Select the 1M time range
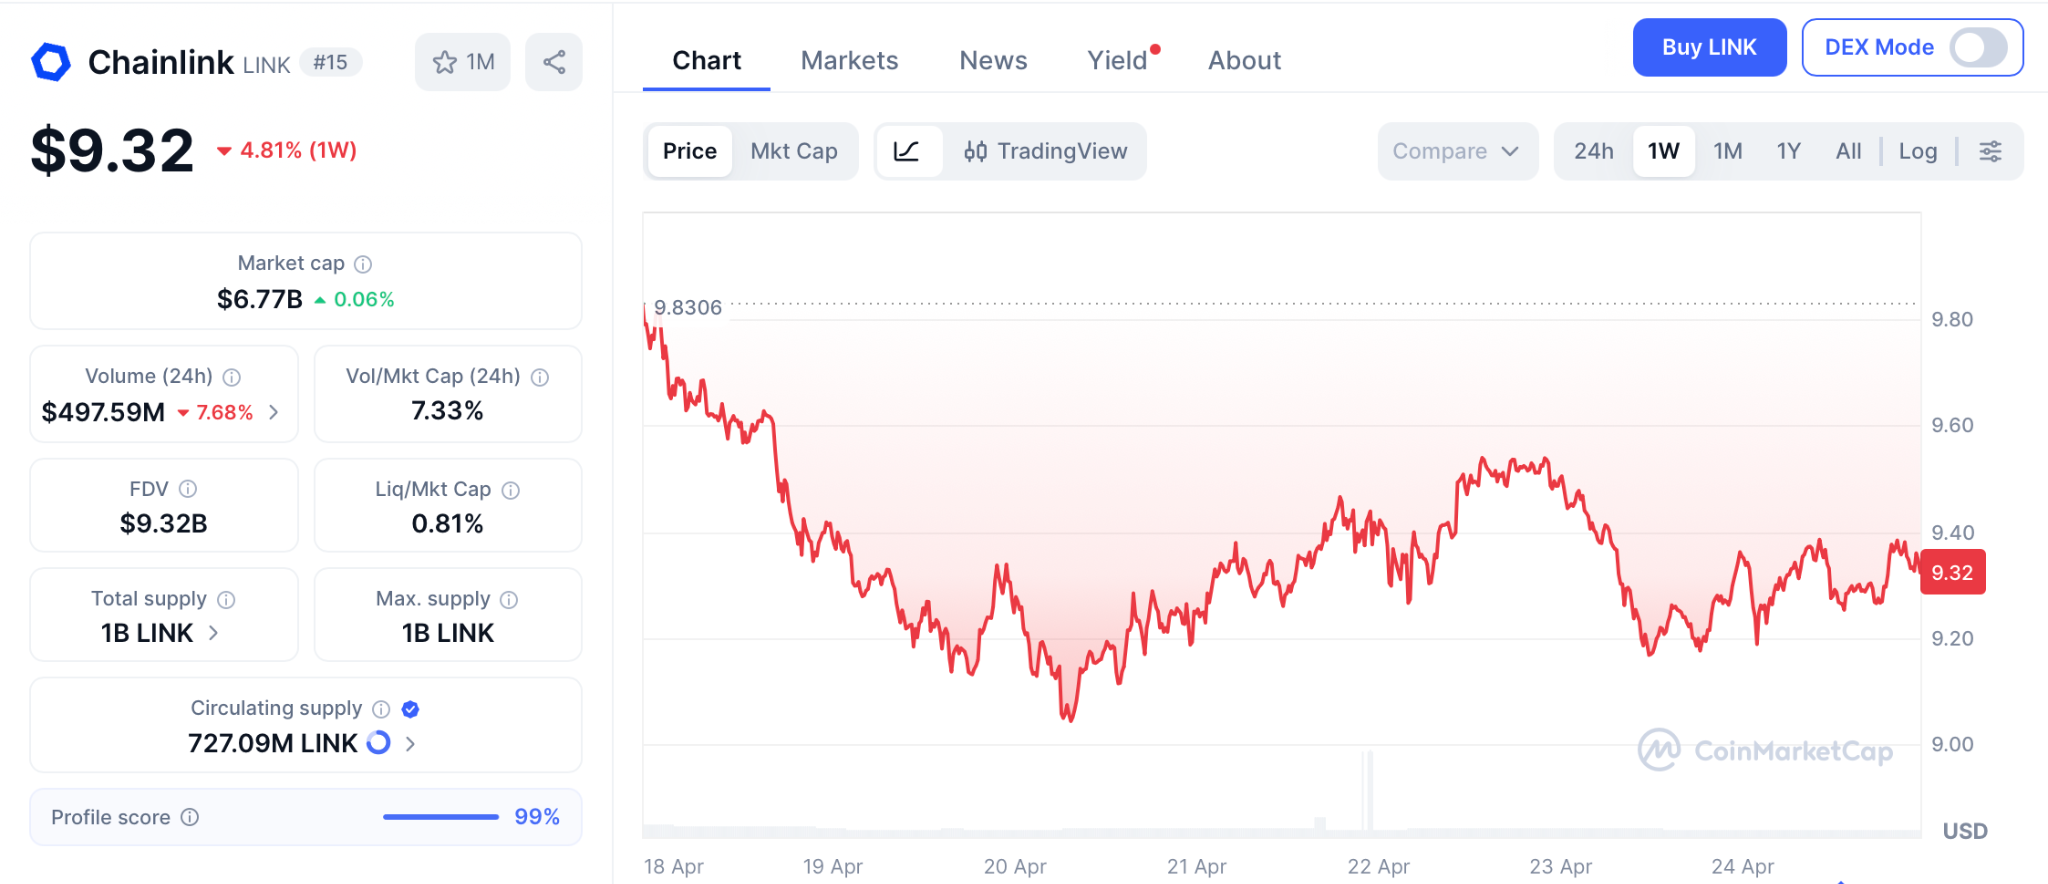2048x884 pixels. 1727,151
